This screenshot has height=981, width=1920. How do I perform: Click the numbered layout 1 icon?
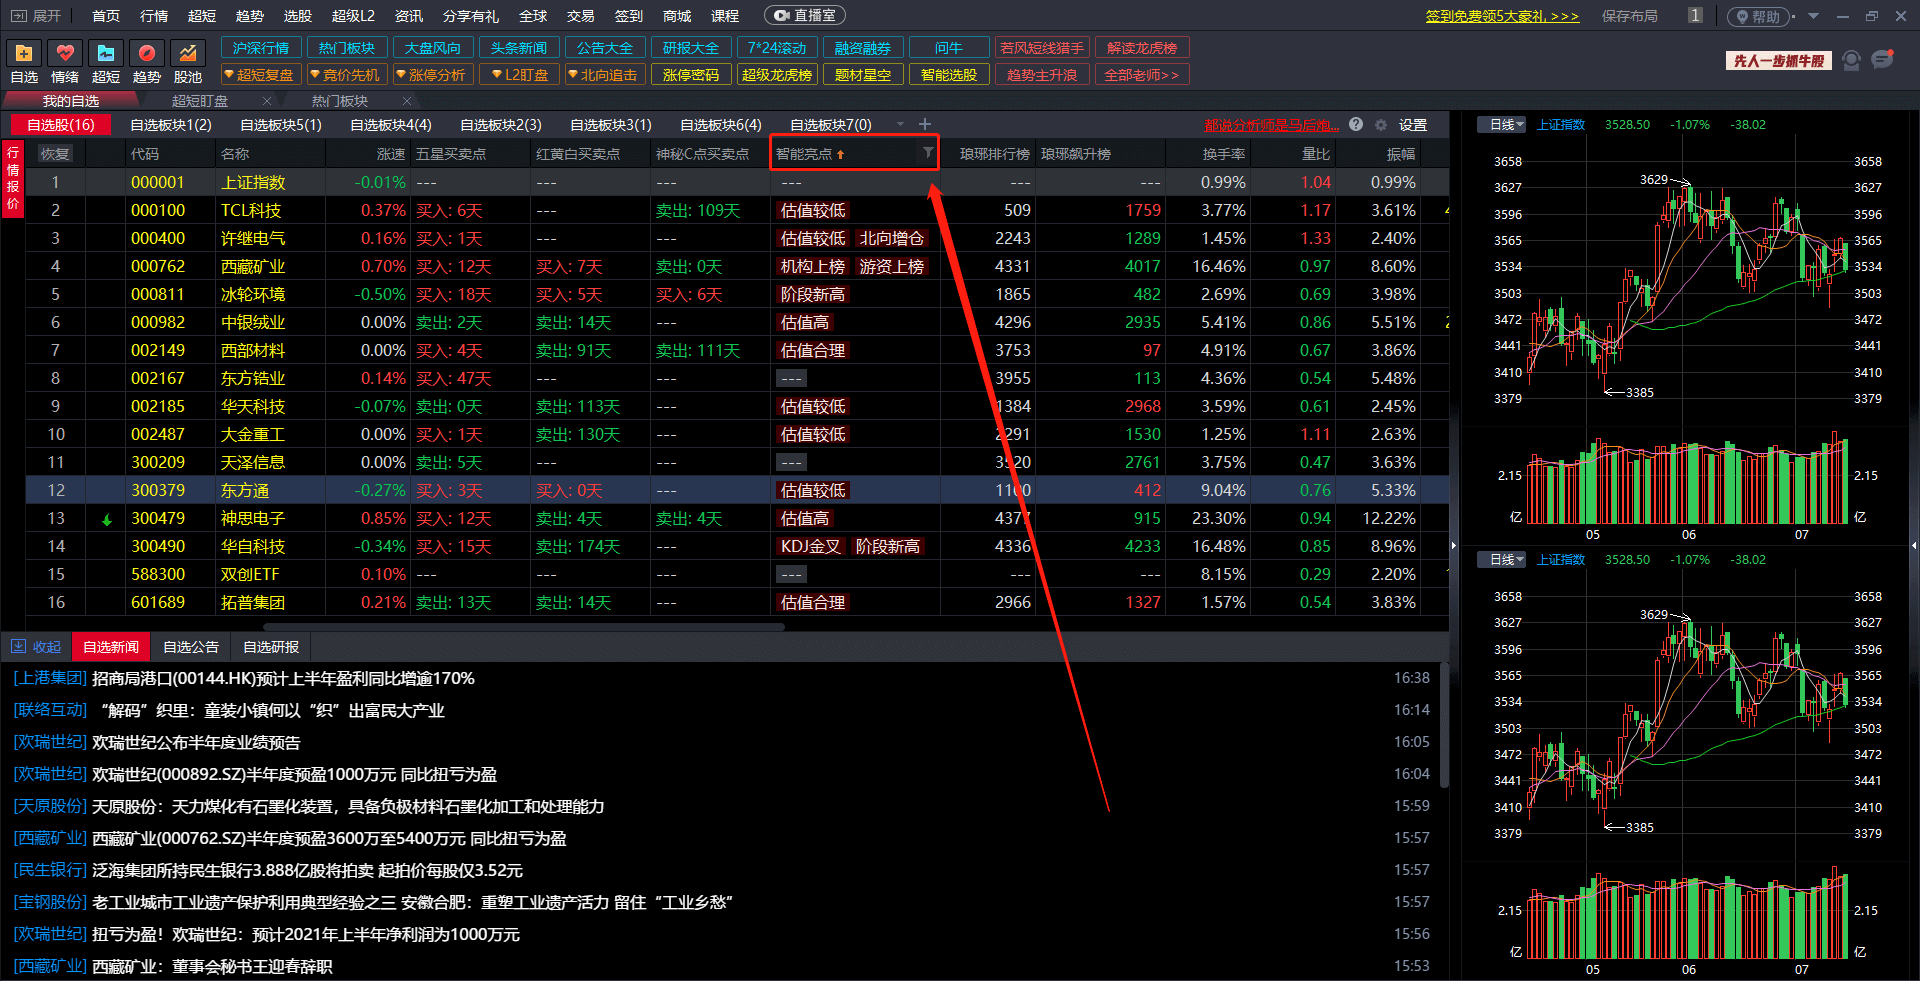(1695, 16)
